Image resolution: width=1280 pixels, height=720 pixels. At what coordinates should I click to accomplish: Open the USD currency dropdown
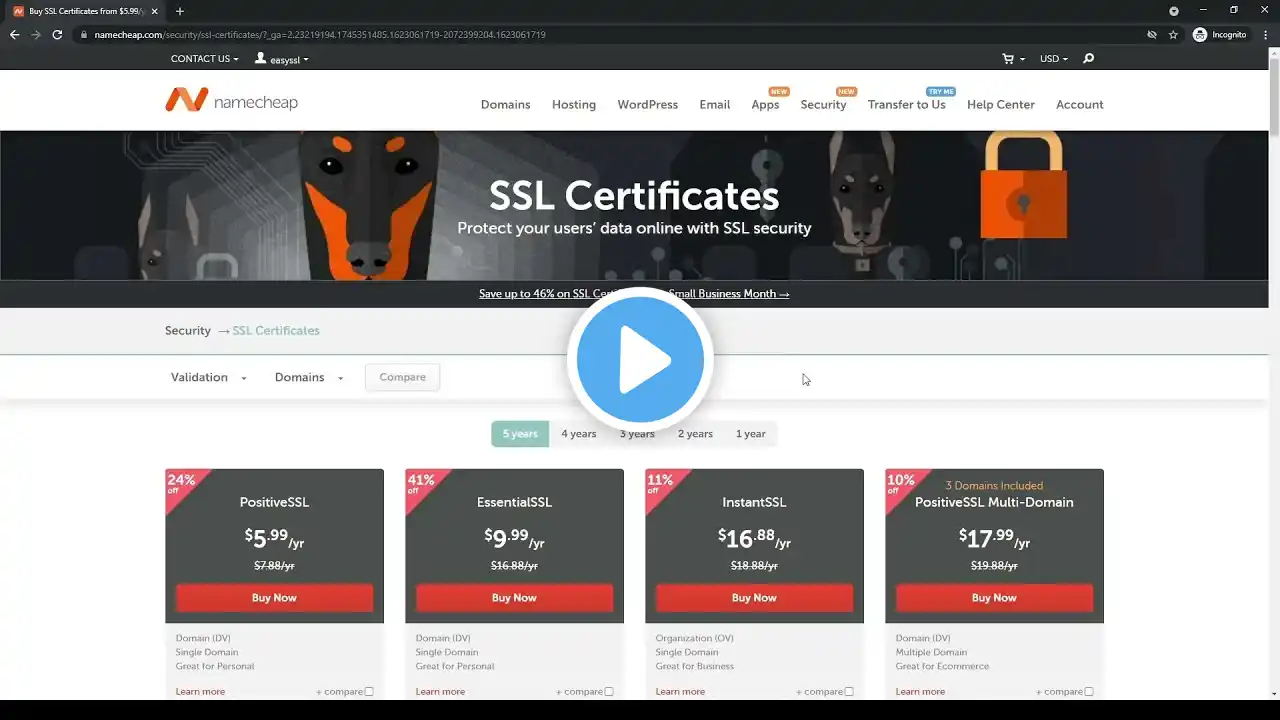pyautogui.click(x=1054, y=59)
